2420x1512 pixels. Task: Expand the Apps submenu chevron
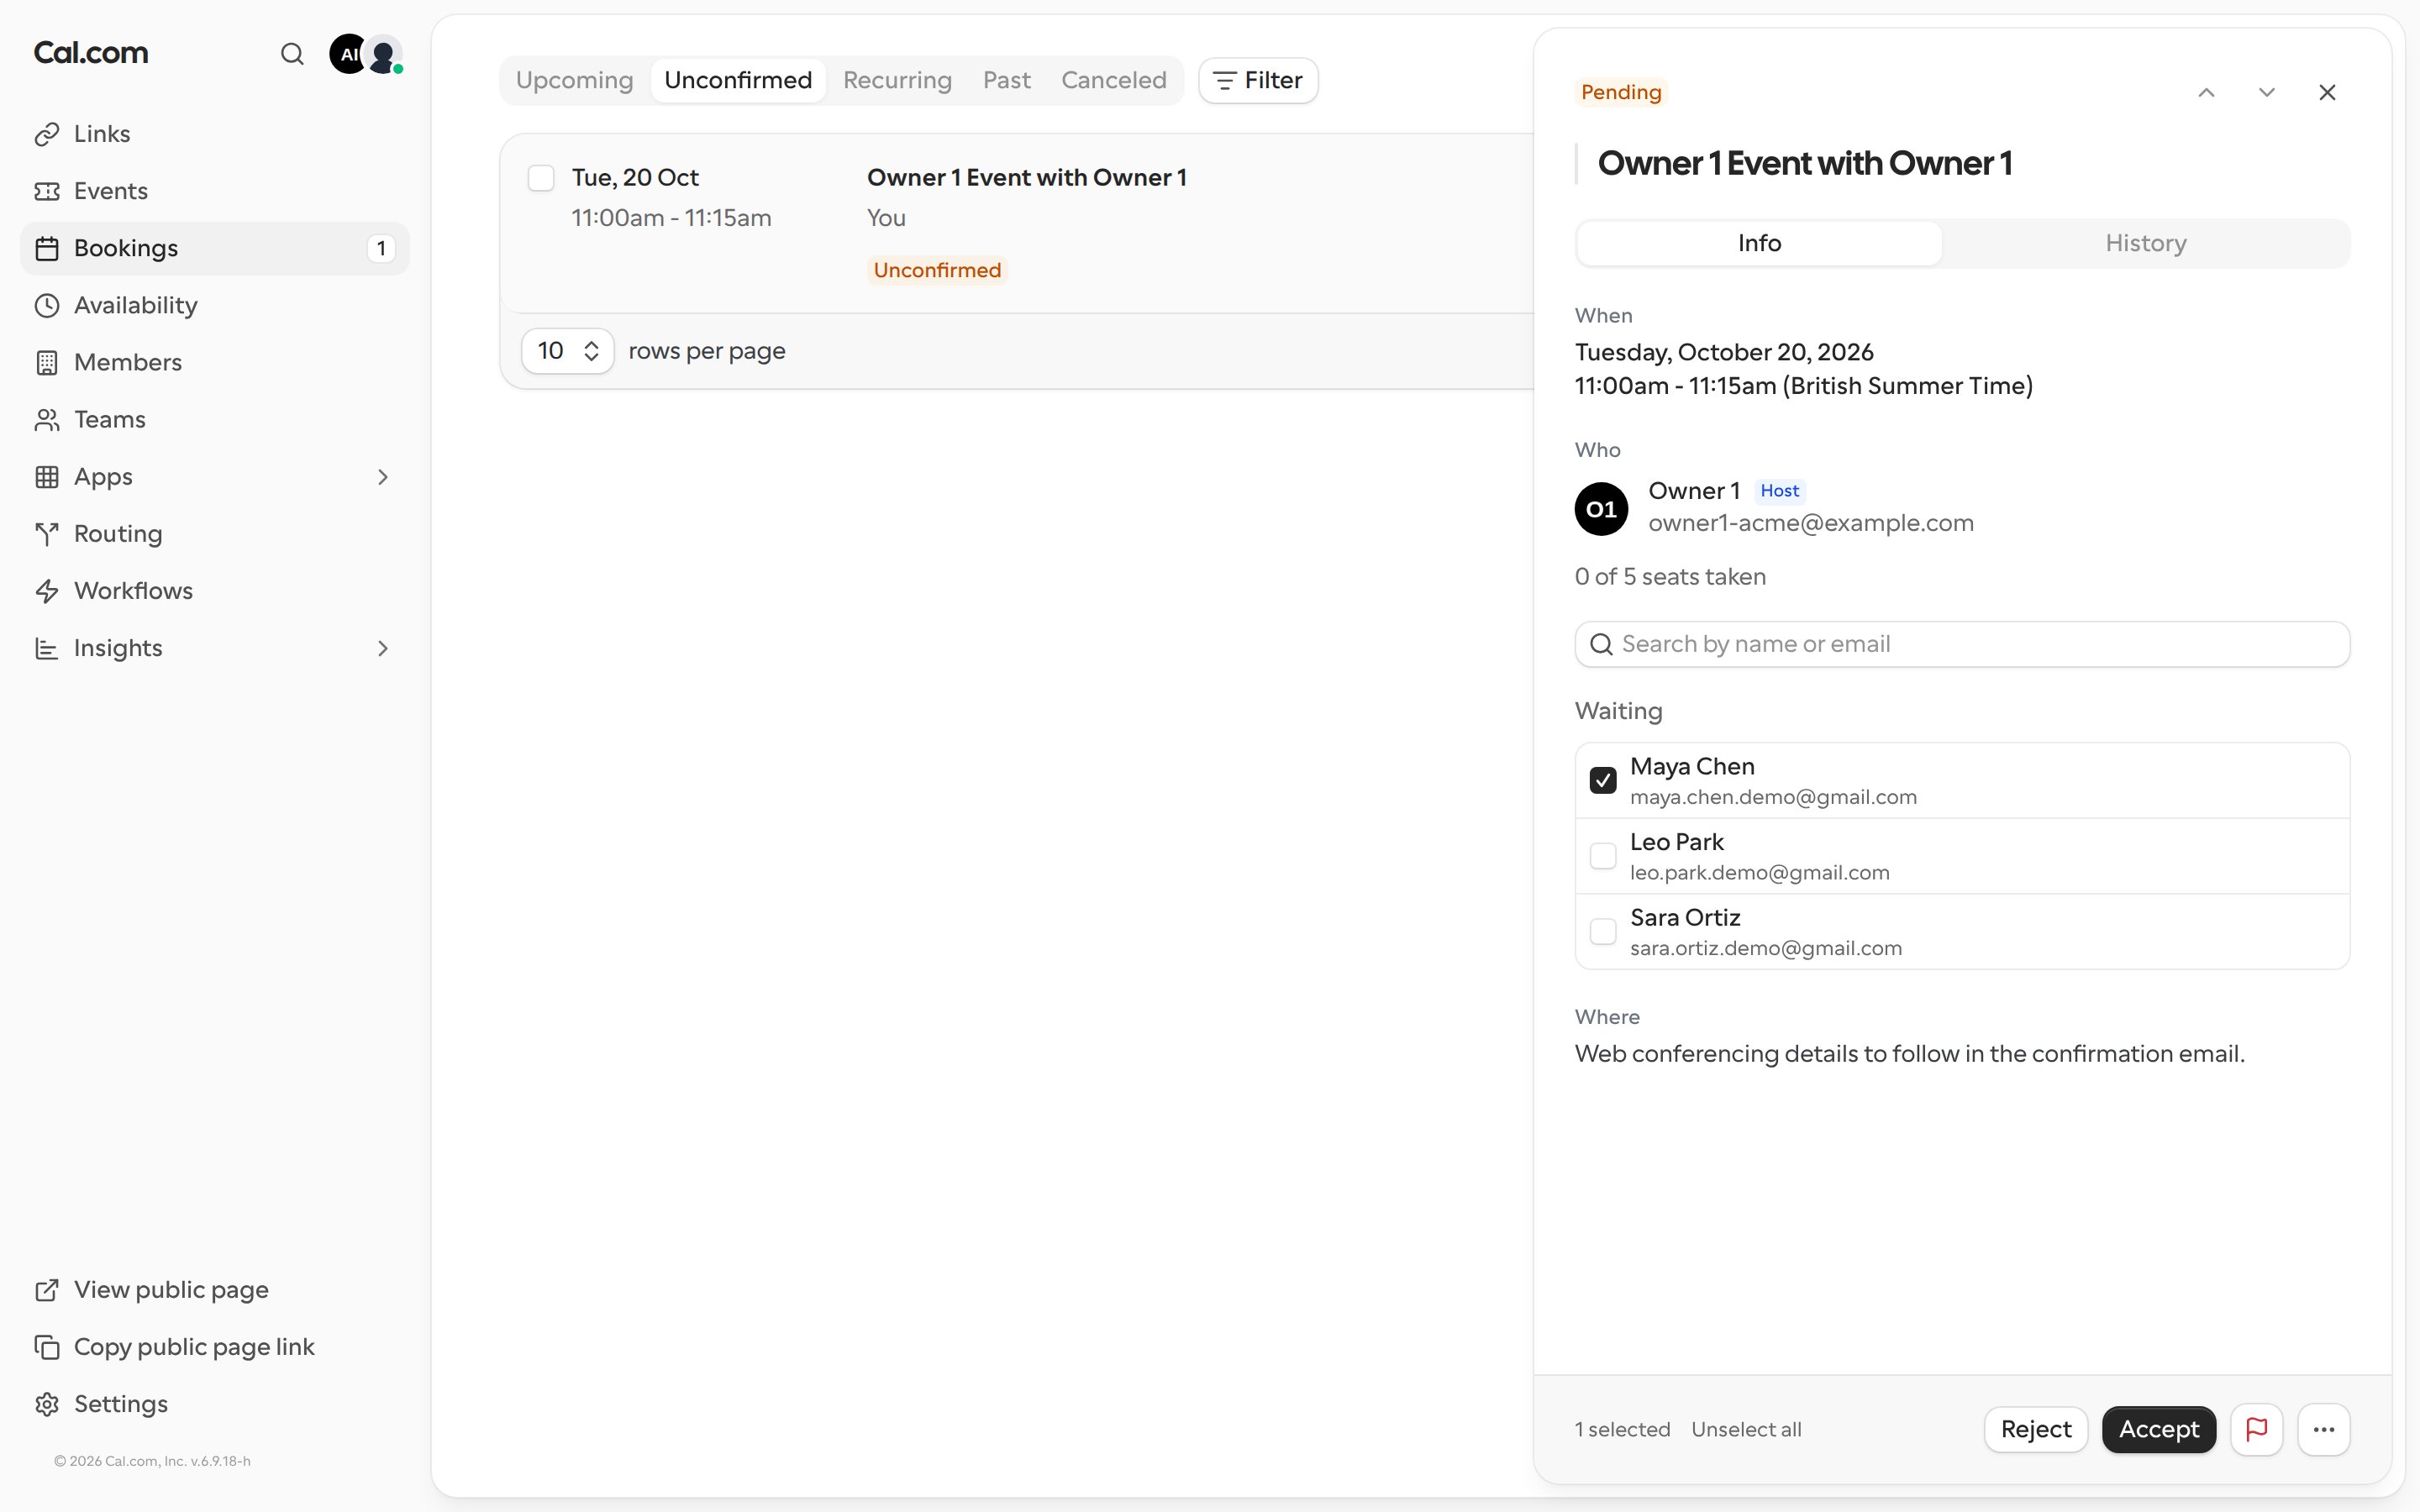coord(382,477)
